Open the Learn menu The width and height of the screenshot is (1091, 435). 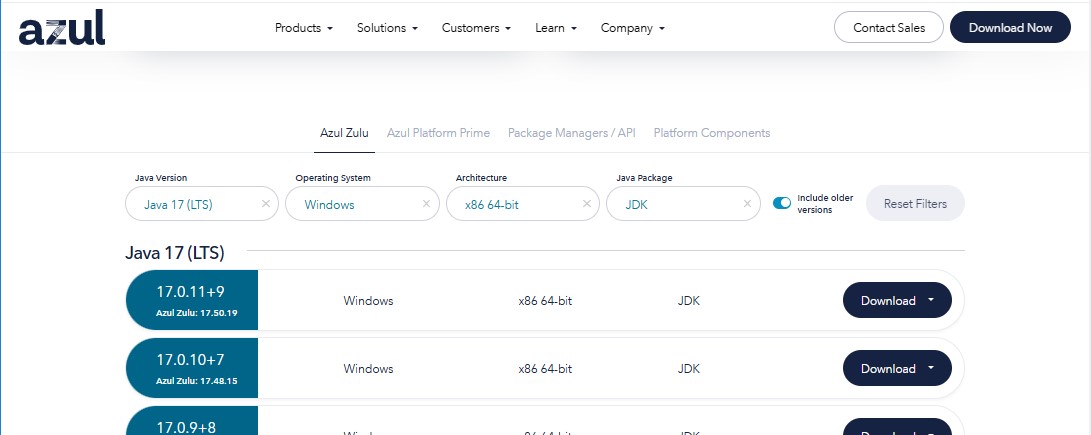point(556,28)
